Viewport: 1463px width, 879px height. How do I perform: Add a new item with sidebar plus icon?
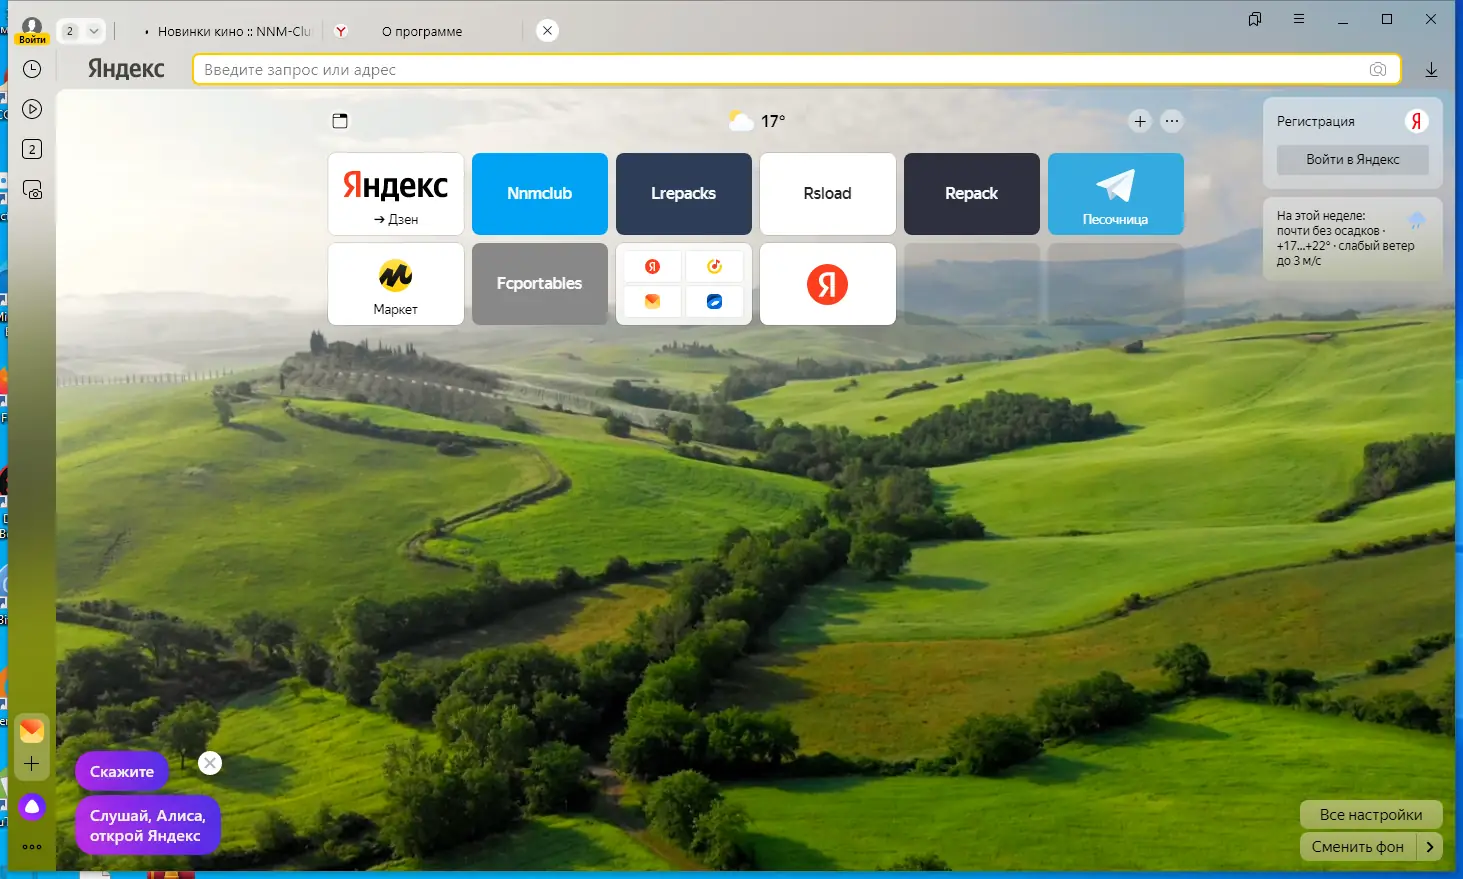(x=32, y=765)
